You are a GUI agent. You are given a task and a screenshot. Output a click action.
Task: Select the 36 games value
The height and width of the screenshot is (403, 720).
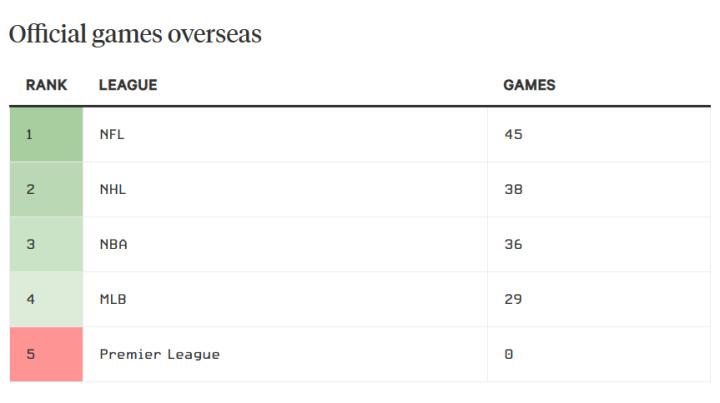(513, 245)
